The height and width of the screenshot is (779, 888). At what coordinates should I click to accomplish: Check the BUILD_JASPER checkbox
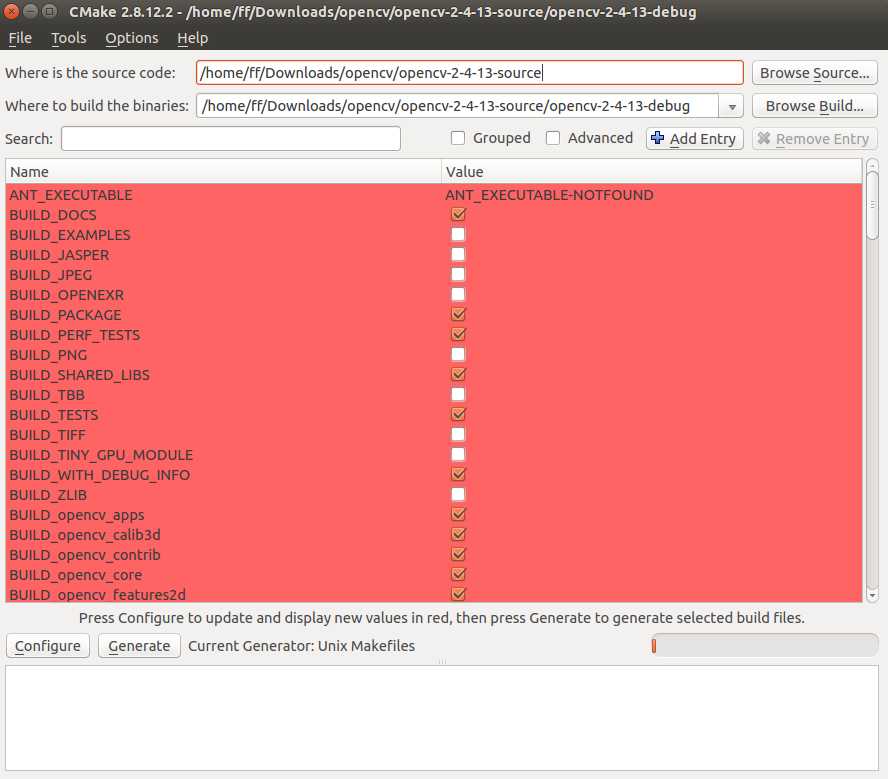pos(458,255)
